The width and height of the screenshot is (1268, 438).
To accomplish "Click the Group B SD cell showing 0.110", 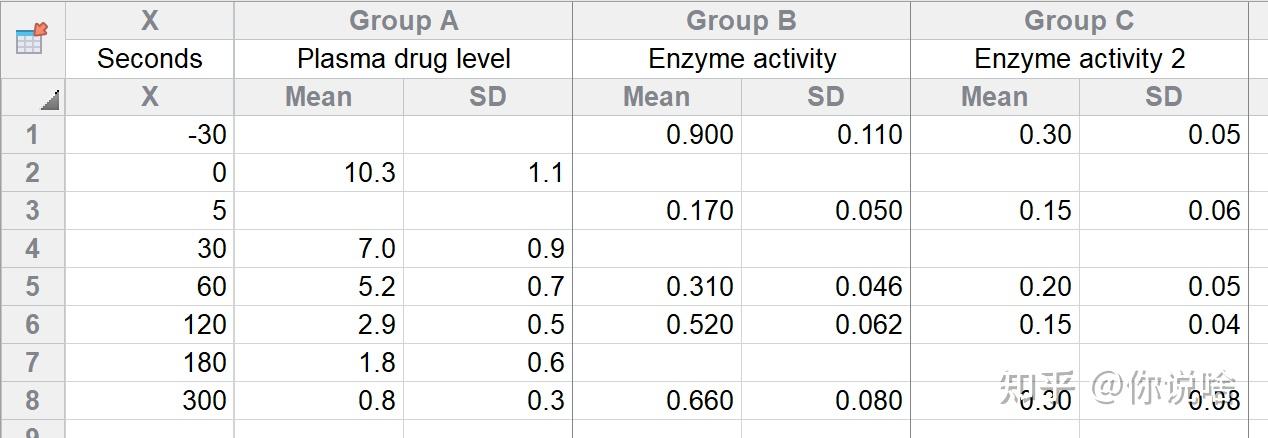I will 825,135.
